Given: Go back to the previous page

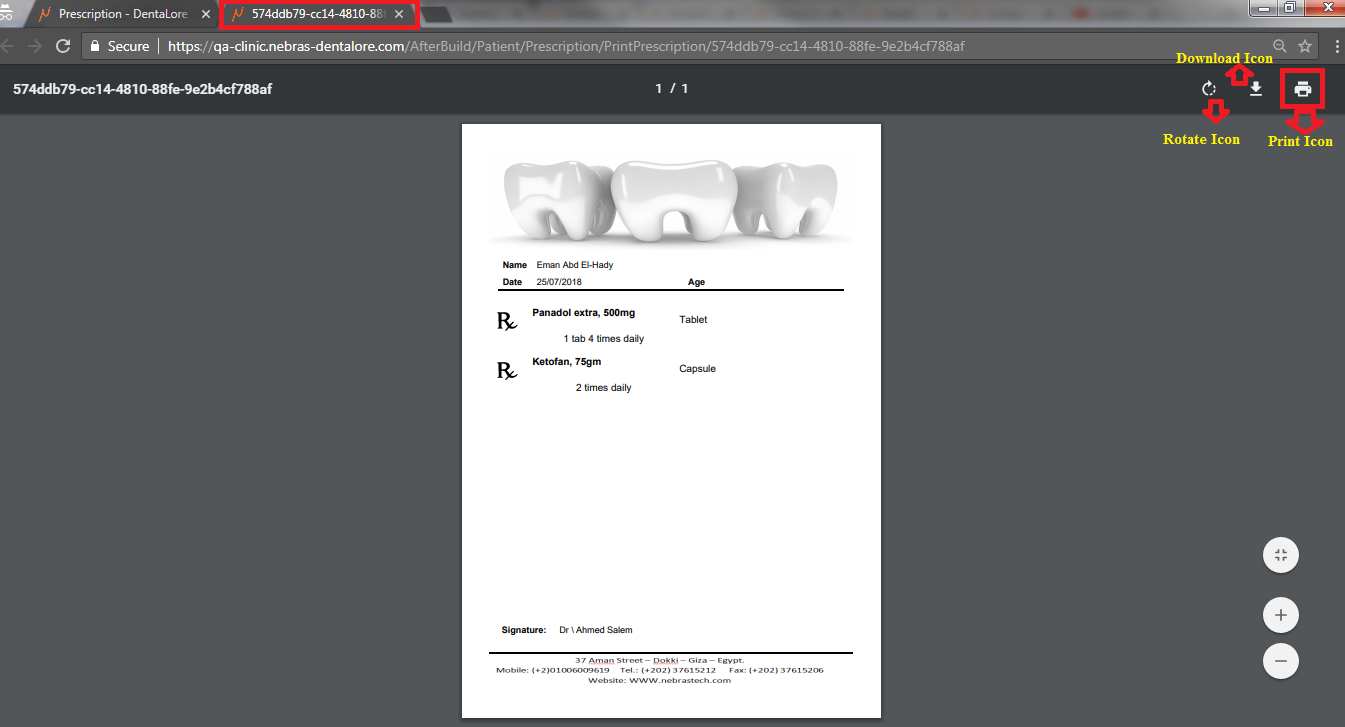Looking at the screenshot, I should (x=8, y=46).
